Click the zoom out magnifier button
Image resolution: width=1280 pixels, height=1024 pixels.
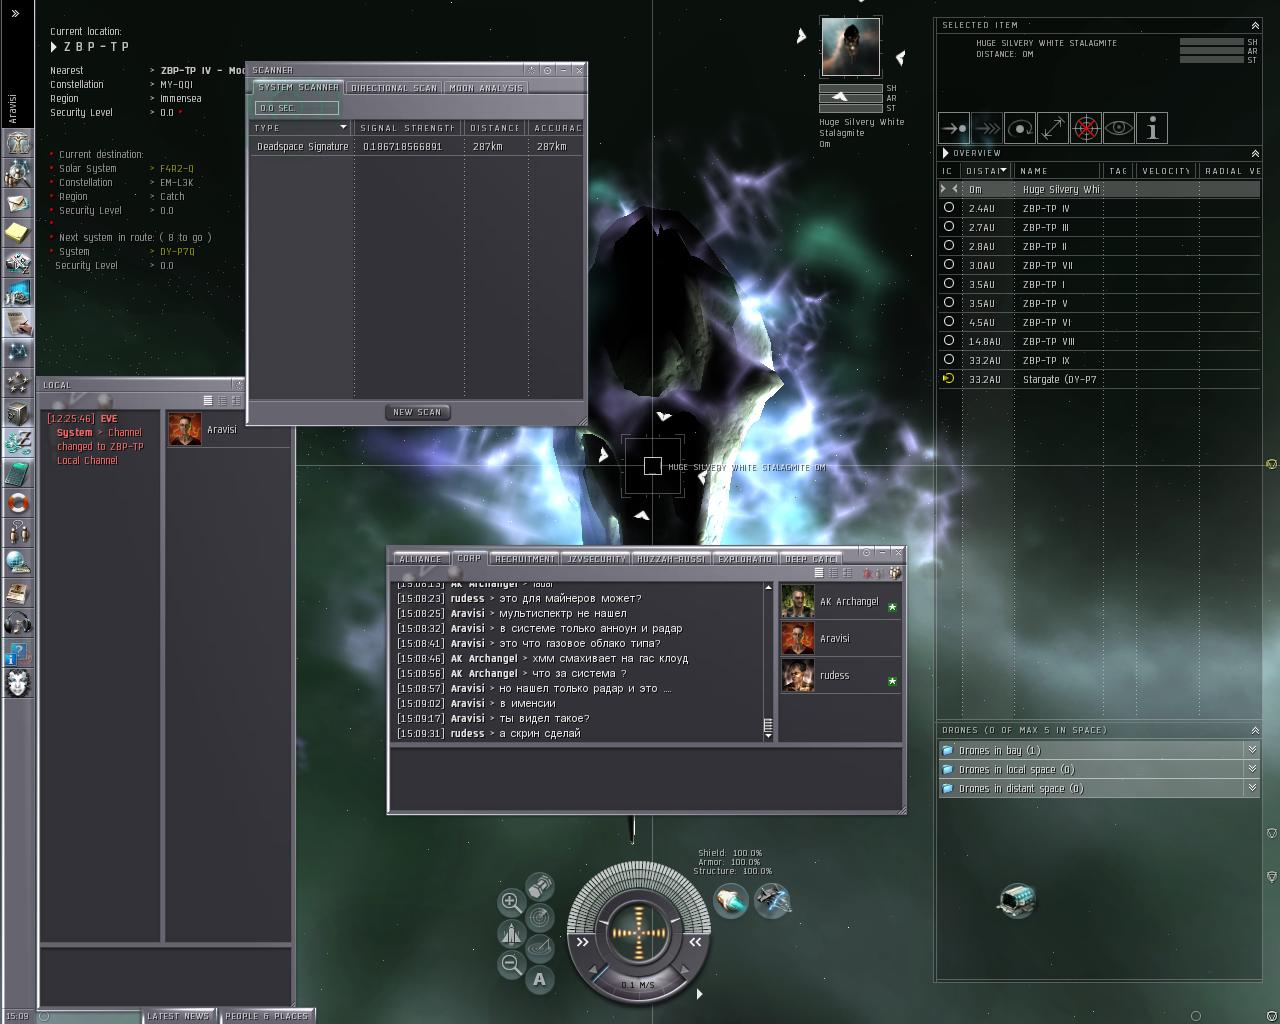(x=511, y=964)
